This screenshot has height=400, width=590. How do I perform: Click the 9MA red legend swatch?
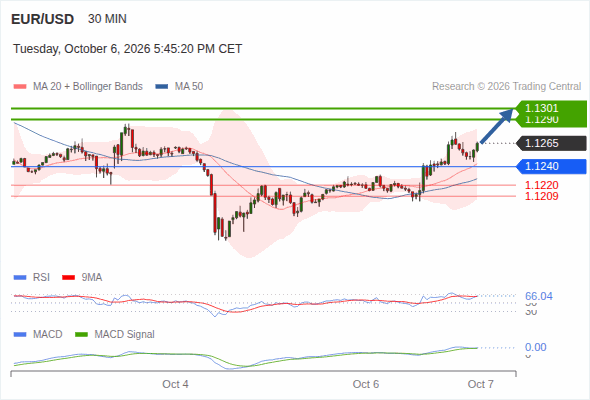click(x=68, y=278)
